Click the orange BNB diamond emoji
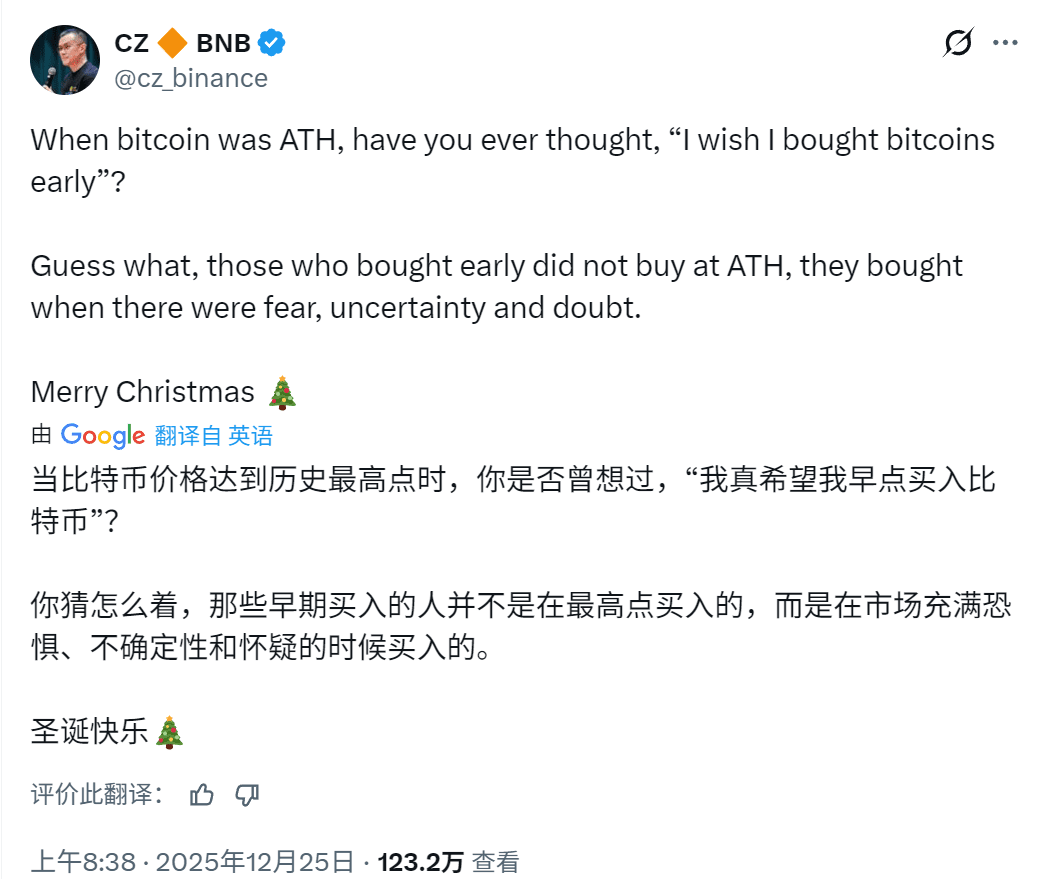 coord(174,43)
